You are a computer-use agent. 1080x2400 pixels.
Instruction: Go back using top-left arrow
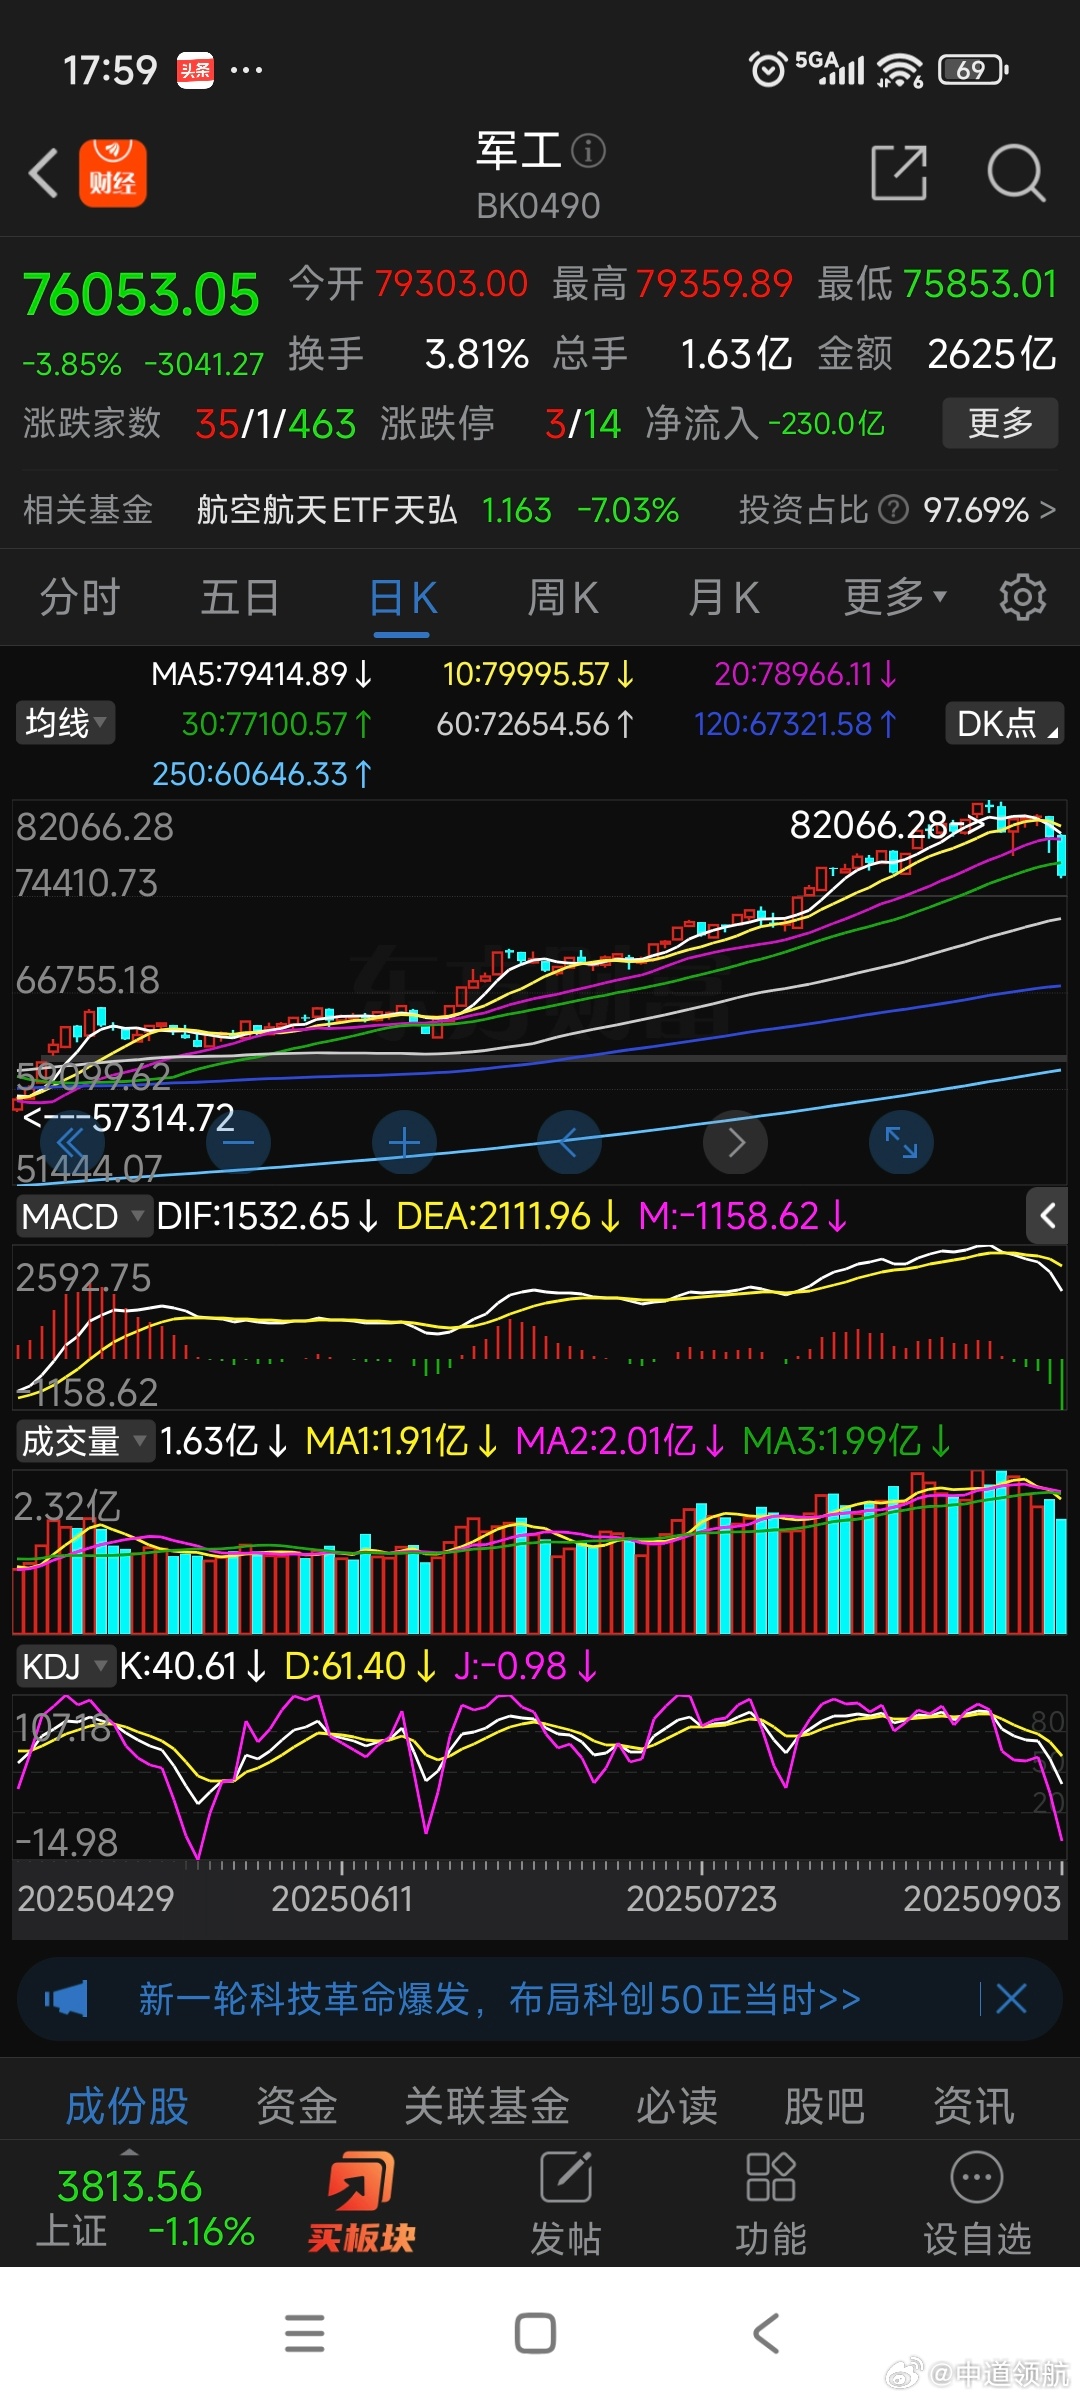(x=43, y=174)
